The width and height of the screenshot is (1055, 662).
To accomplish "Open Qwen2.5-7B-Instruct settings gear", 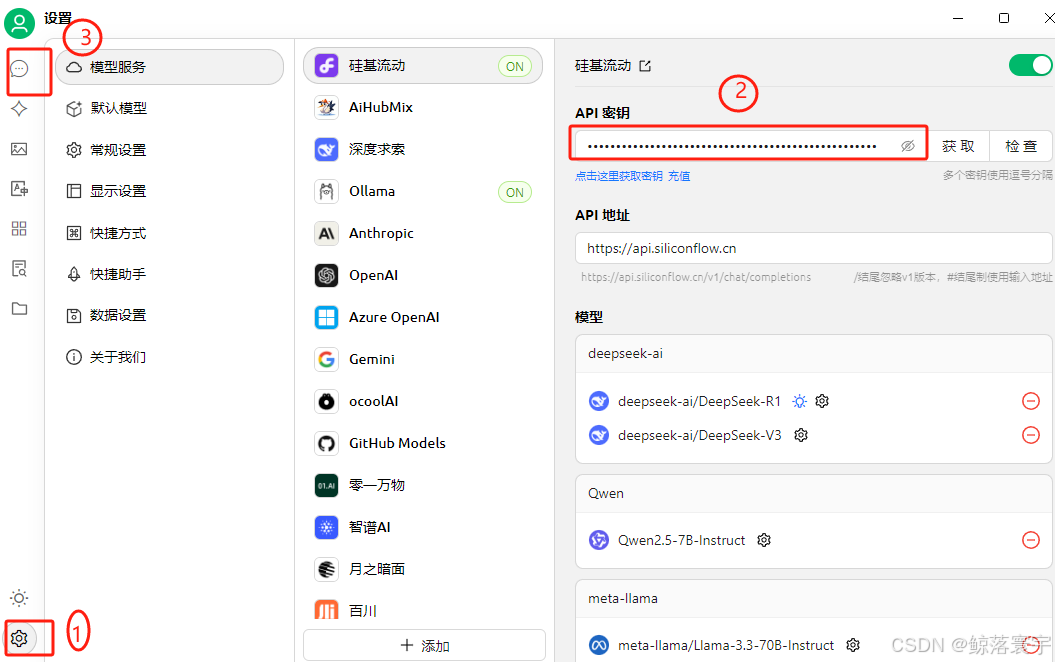I will (764, 540).
